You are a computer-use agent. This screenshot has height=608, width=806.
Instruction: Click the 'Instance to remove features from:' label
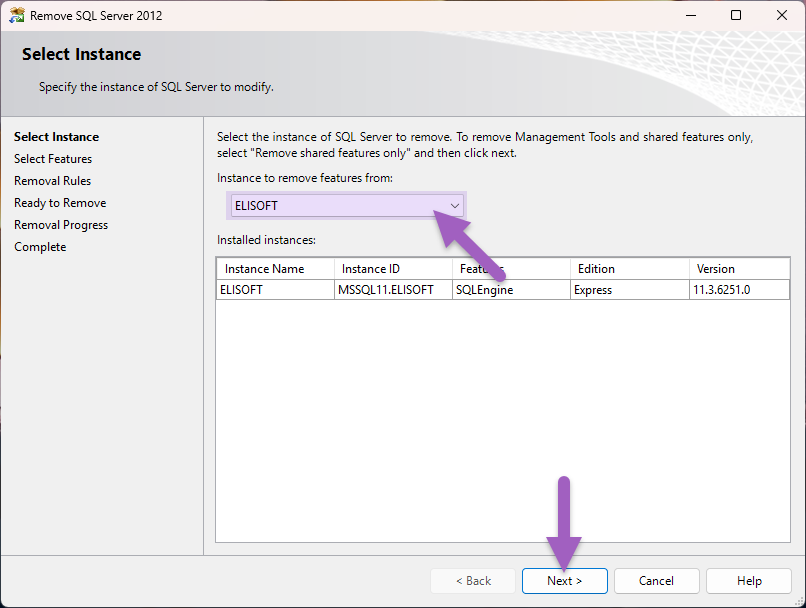coord(305,178)
